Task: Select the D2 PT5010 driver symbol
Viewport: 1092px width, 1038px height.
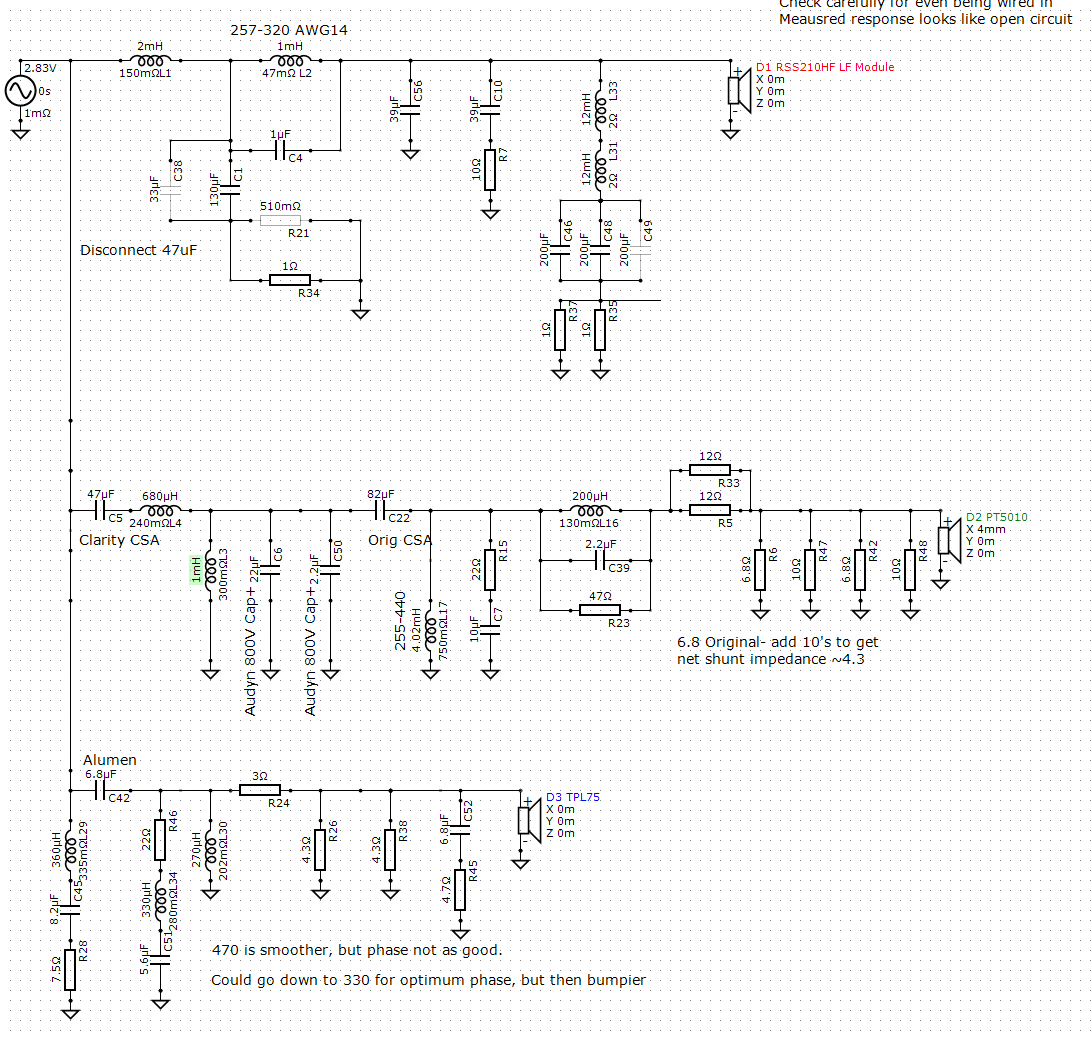Action: [x=949, y=541]
